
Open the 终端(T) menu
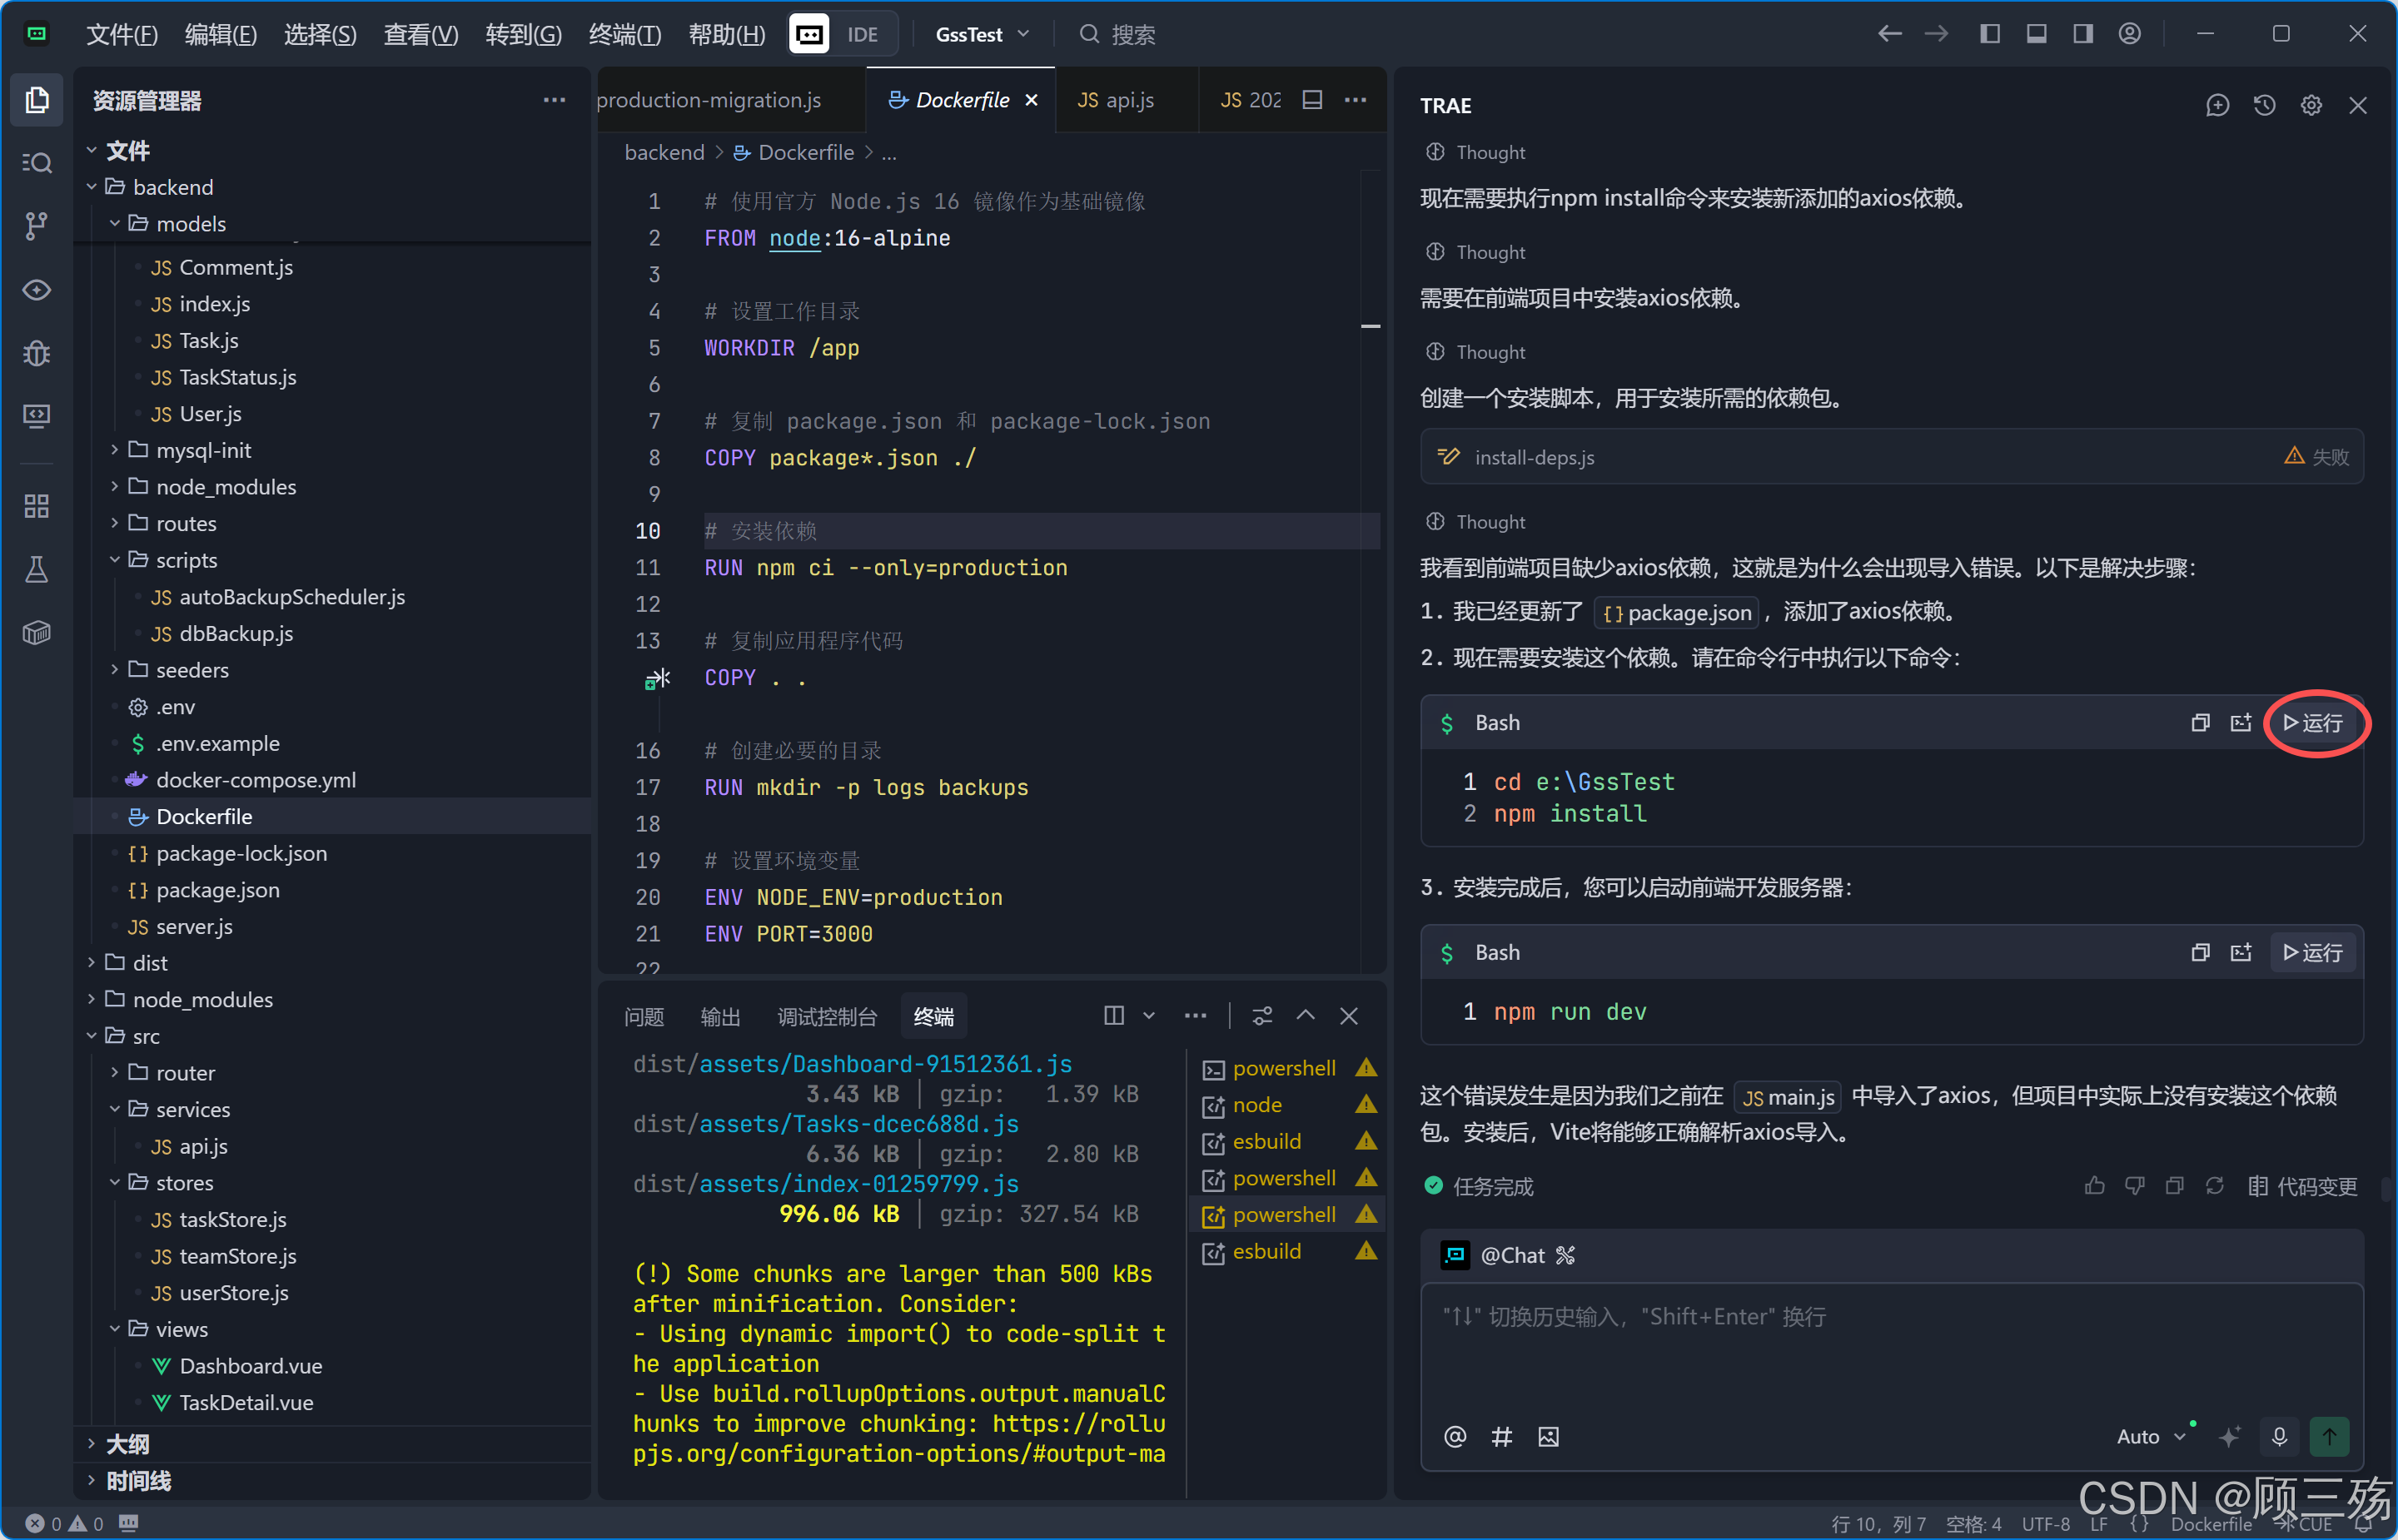625,34
